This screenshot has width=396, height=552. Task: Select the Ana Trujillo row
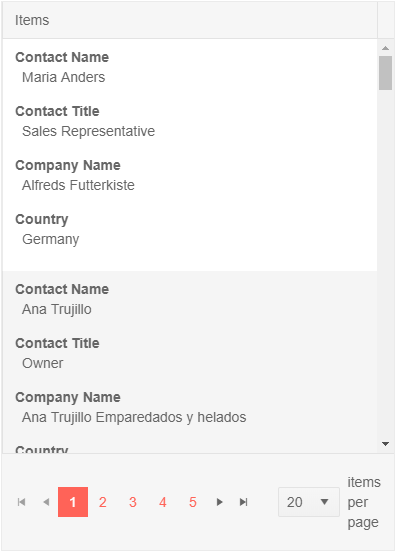tap(190, 362)
